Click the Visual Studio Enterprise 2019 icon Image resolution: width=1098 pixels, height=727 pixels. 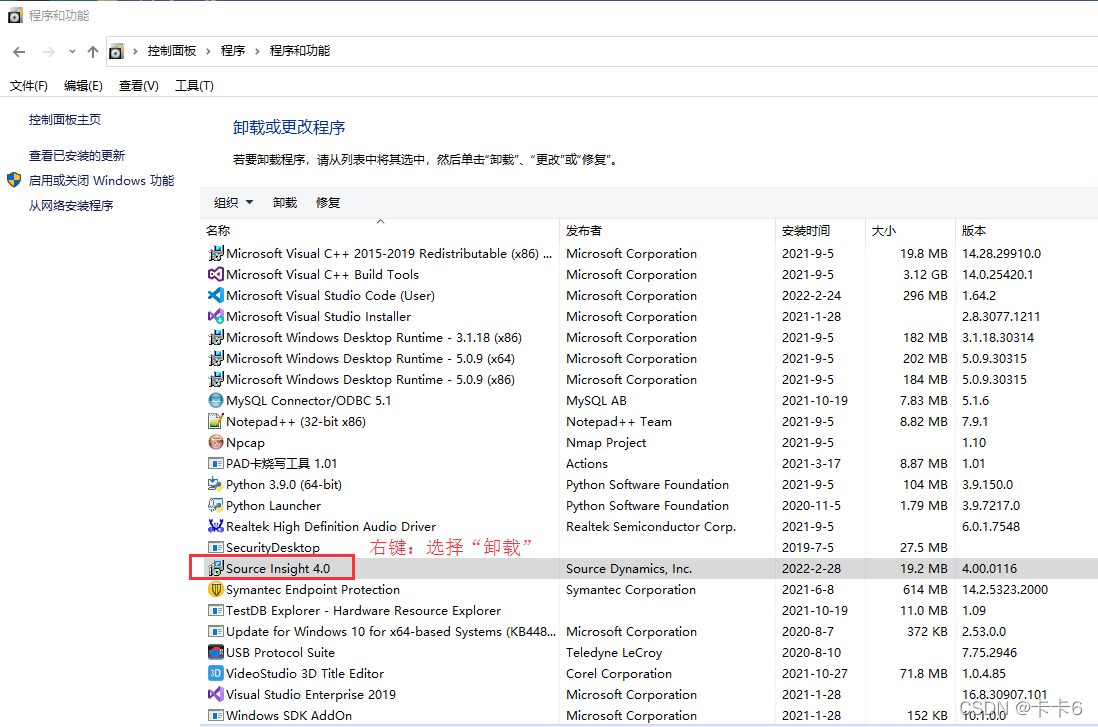click(216, 695)
